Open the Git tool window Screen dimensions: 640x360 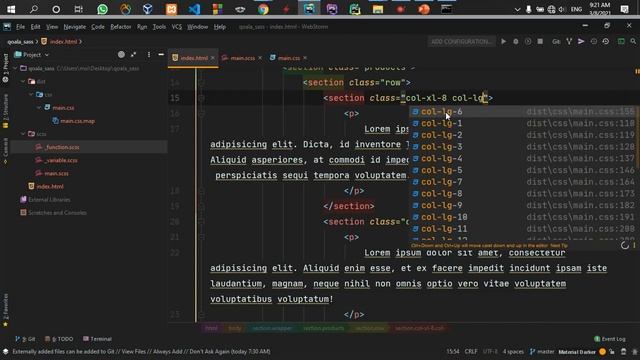pos(25,339)
